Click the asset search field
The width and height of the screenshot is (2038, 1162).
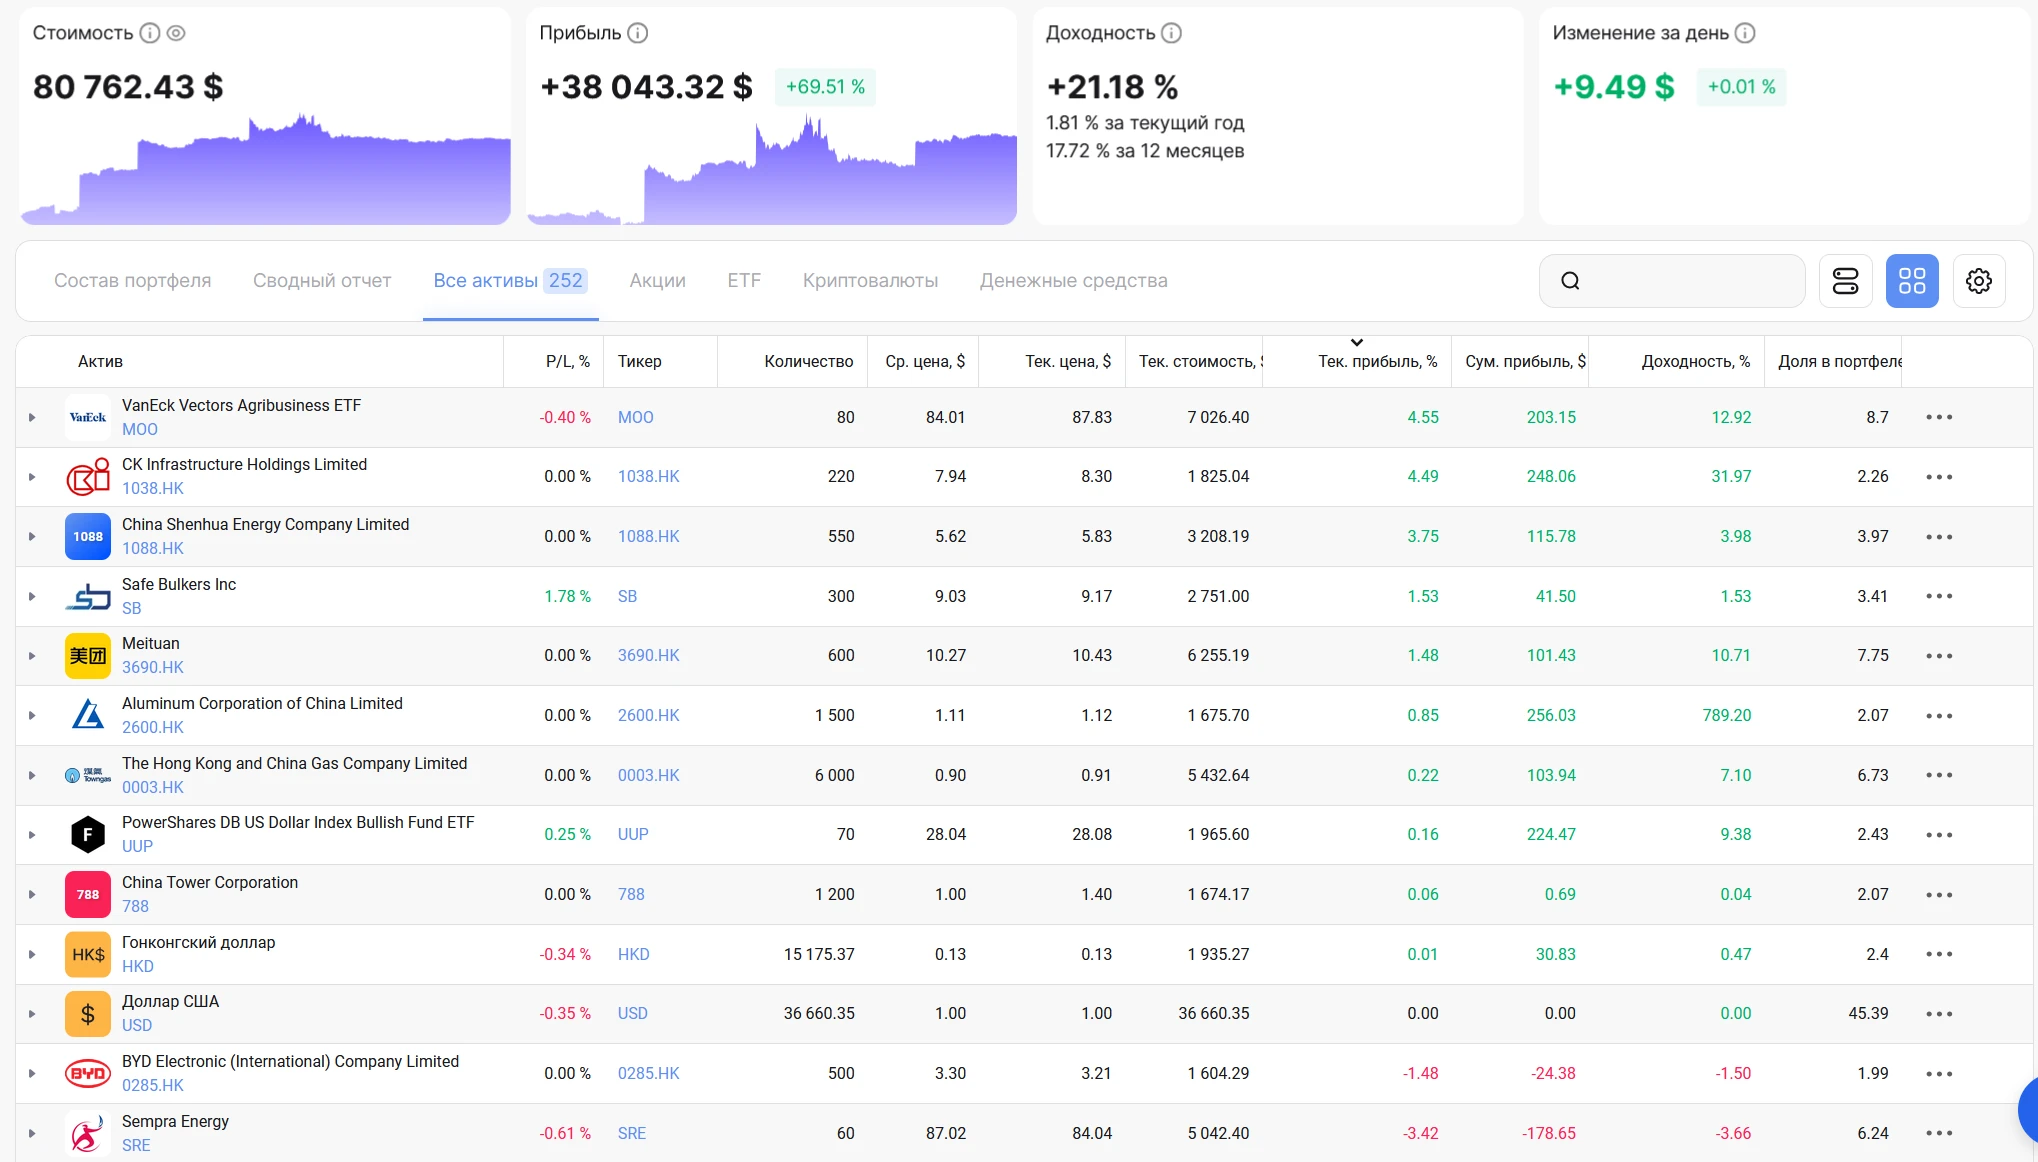[x=1672, y=281]
